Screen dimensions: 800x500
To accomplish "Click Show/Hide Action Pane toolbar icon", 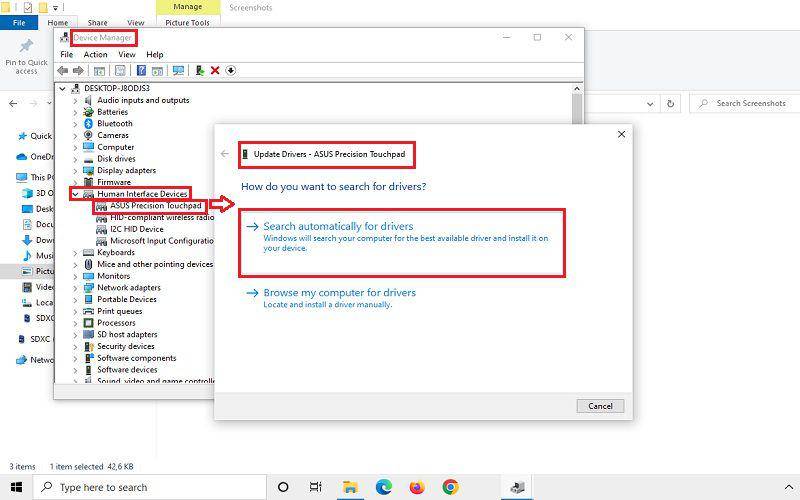I will (157, 70).
